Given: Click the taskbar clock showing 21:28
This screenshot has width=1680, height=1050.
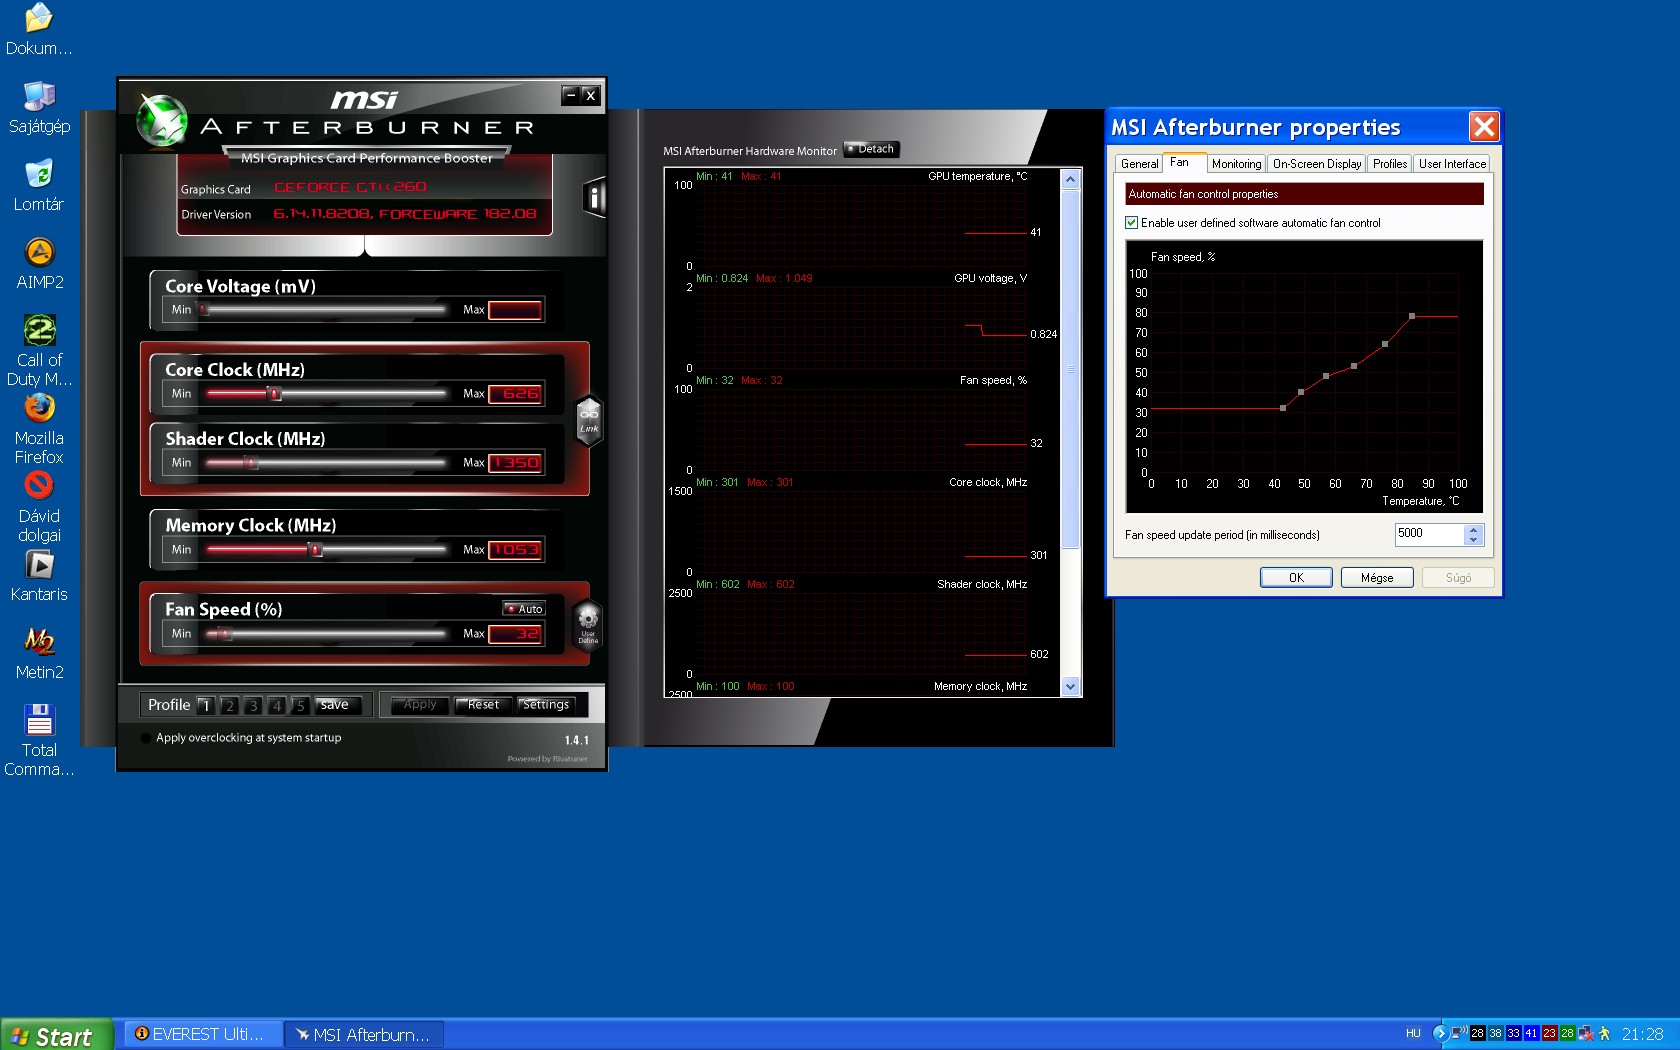Looking at the screenshot, I should point(1642,1034).
